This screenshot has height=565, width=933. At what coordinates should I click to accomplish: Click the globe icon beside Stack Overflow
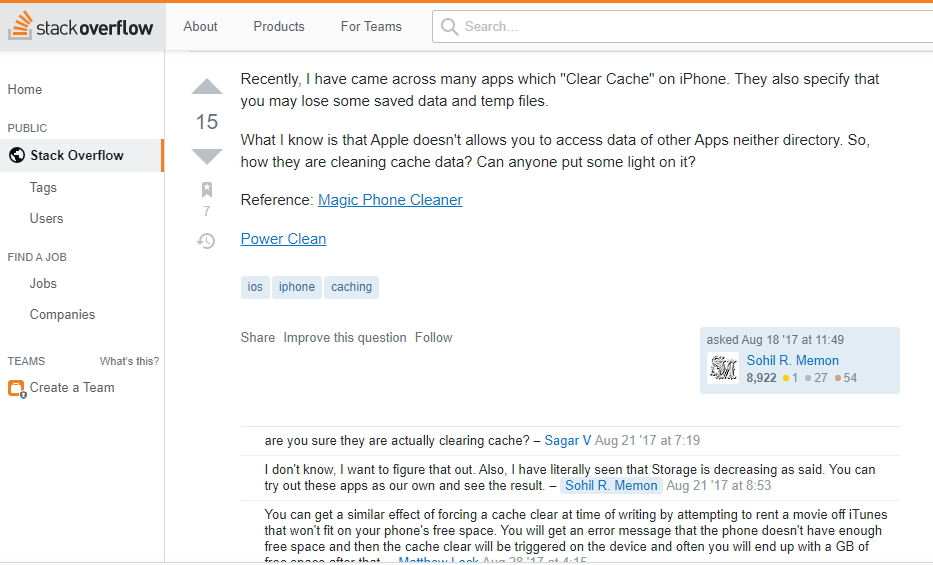click(16, 155)
